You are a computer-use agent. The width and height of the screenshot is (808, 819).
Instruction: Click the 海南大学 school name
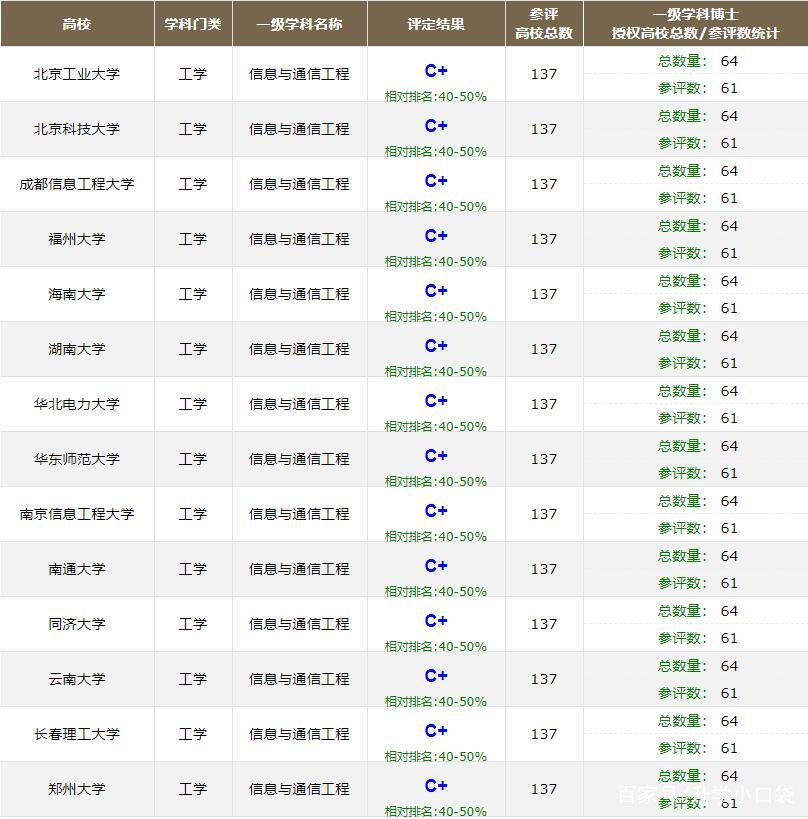[x=77, y=294]
